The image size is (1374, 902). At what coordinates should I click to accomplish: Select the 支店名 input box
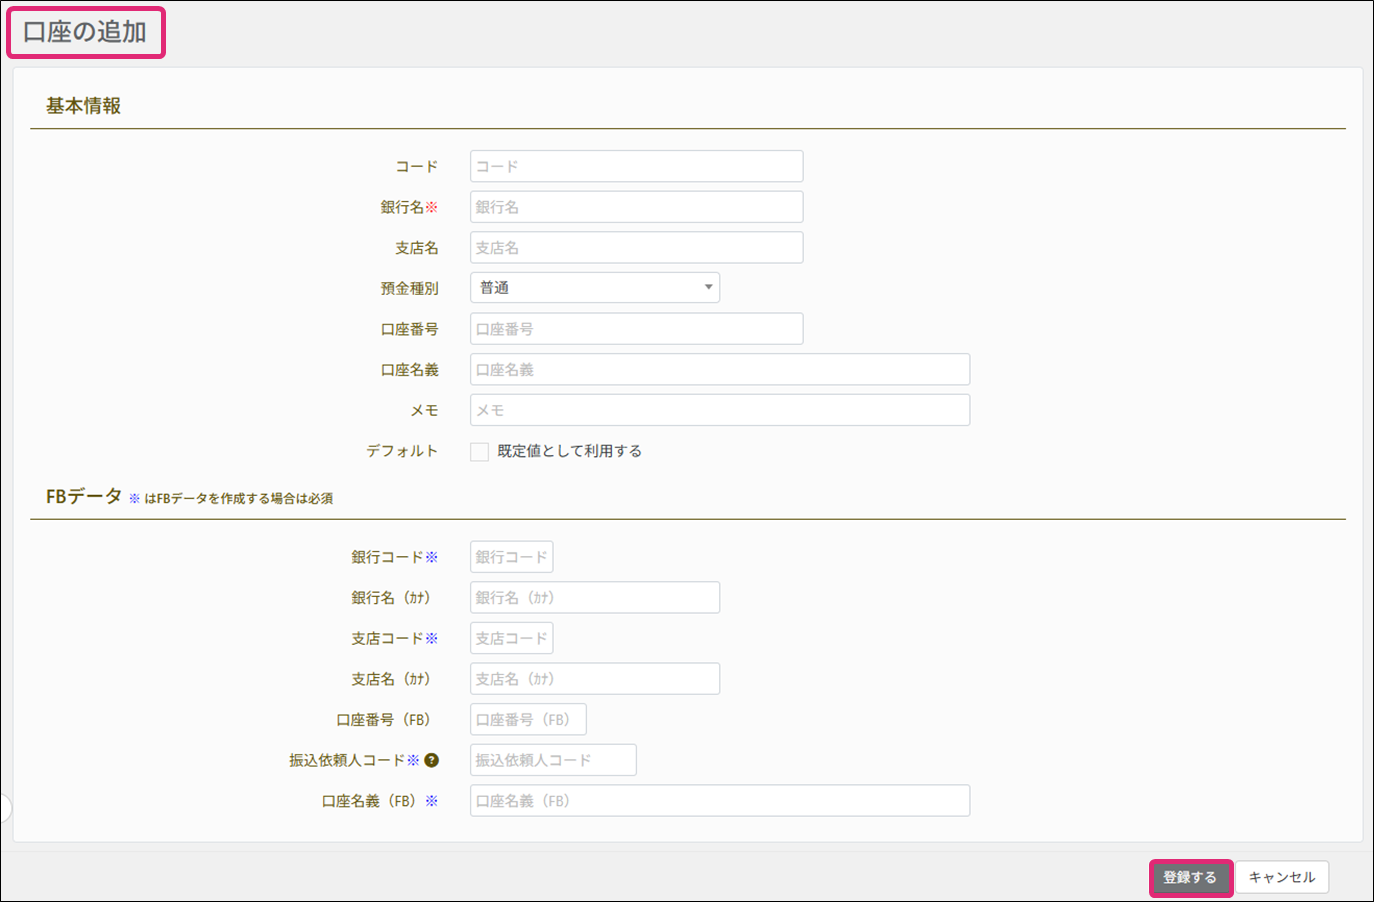click(636, 248)
